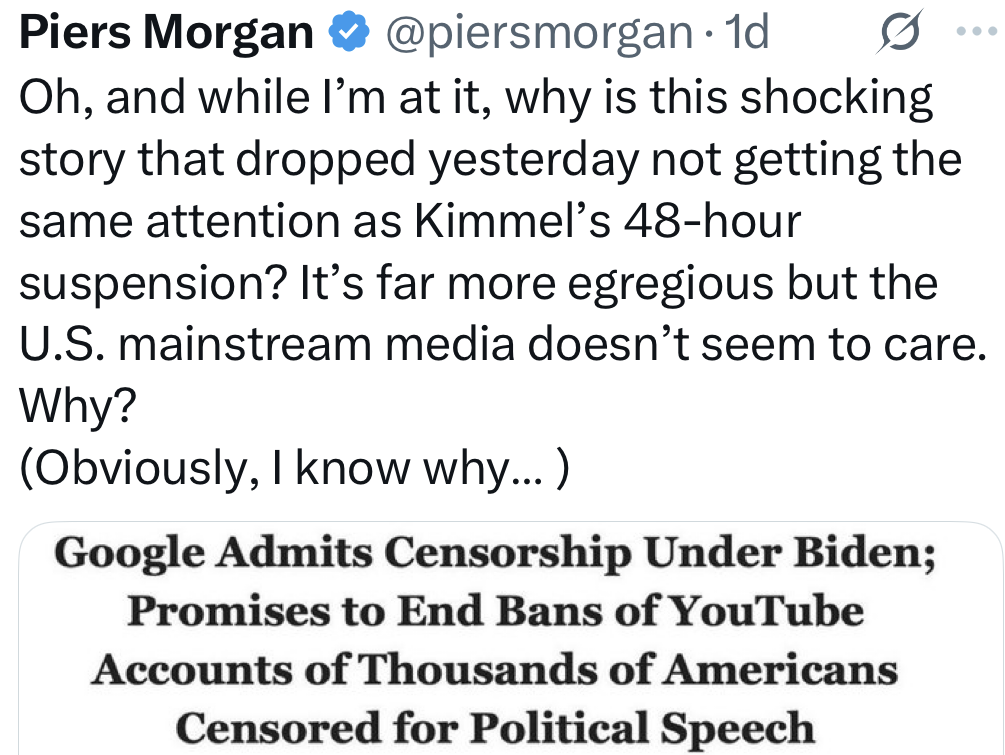Click the @piersmorgan handle
This screenshot has width=1005, height=755.
coord(538,34)
